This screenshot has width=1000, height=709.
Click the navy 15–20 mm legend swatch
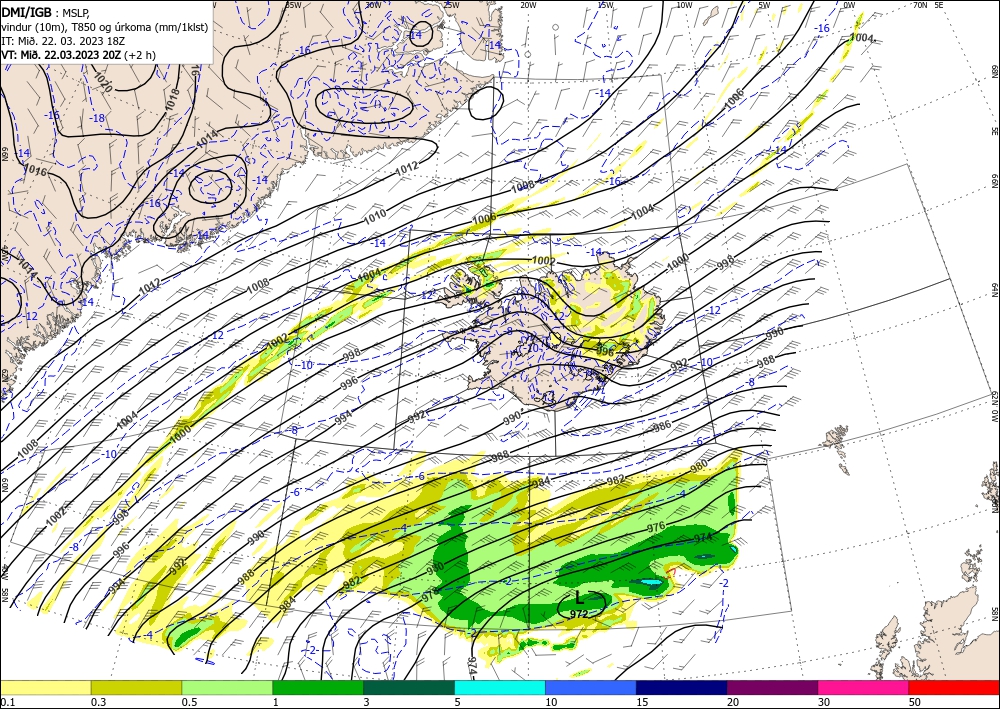pyautogui.click(x=682, y=687)
